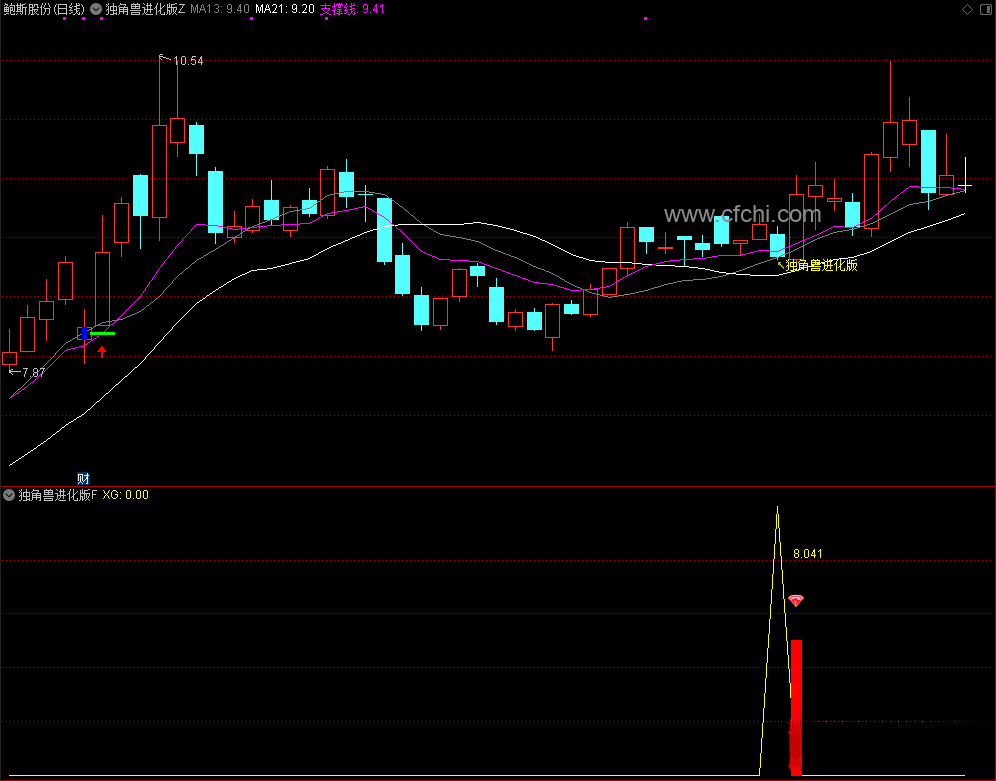Select the magenta 支撑线: 9.41 label
This screenshot has height=781, width=996.
tap(352, 9)
